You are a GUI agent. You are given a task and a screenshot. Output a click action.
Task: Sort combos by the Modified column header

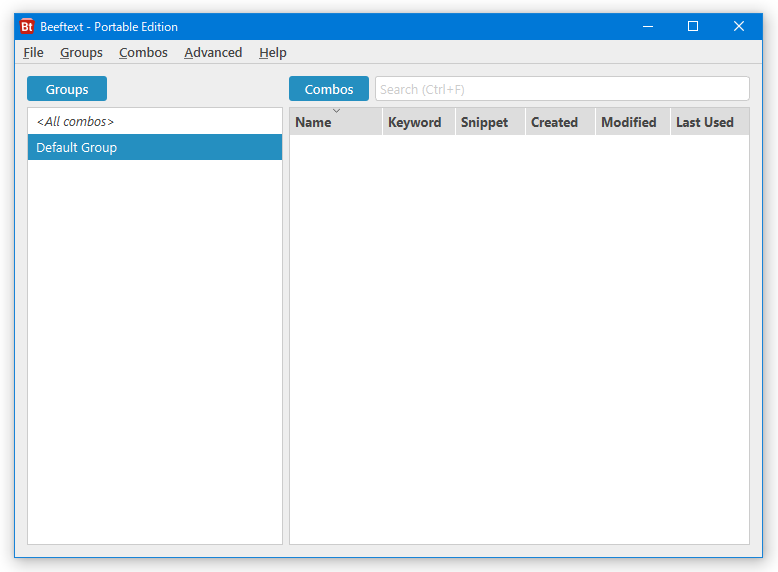(x=633, y=122)
